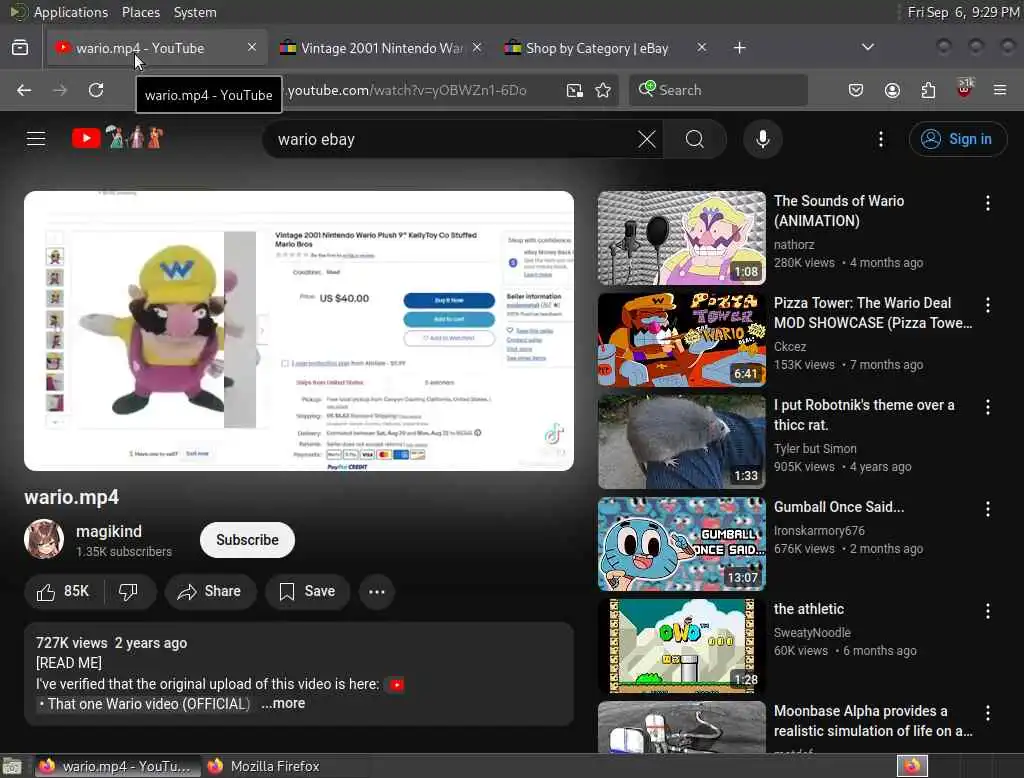Run YouTube search with magnifier button
This screenshot has height=778, width=1024.
coord(695,139)
